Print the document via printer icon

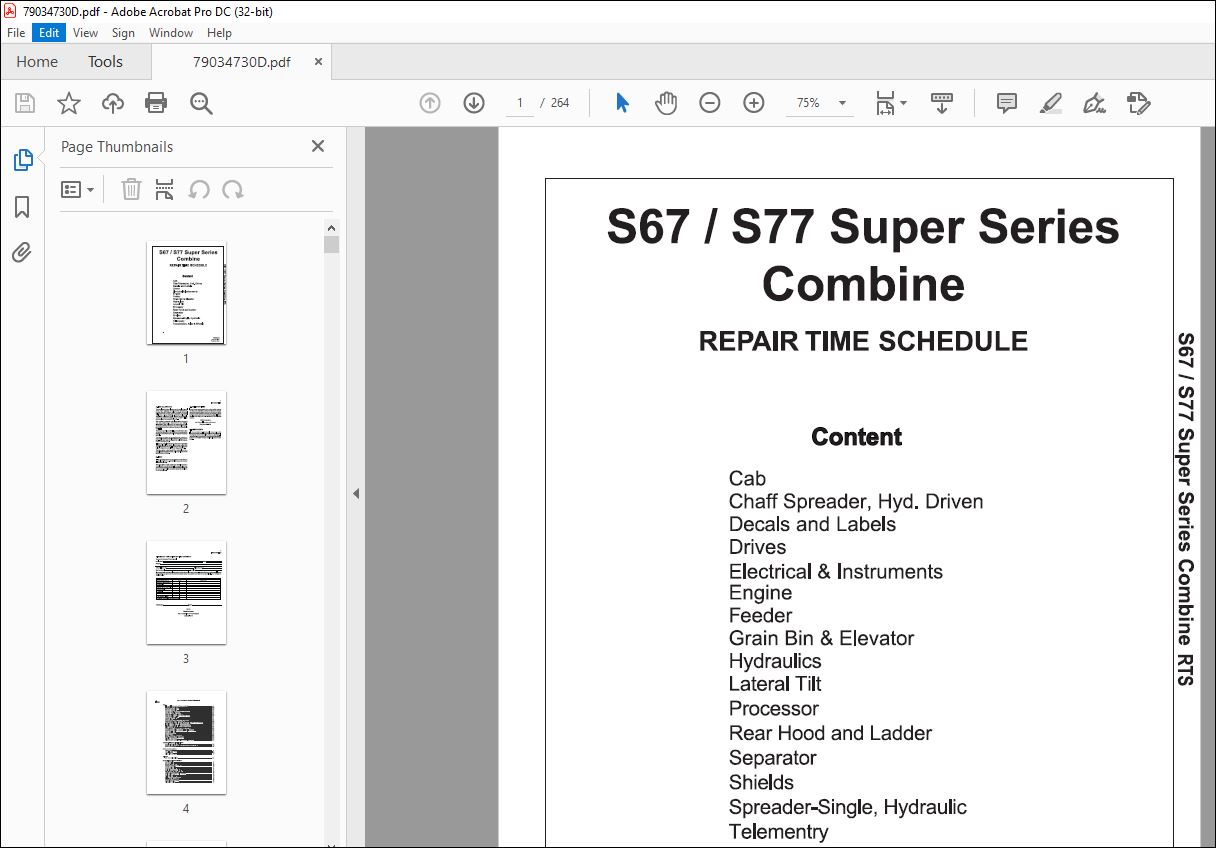(156, 103)
